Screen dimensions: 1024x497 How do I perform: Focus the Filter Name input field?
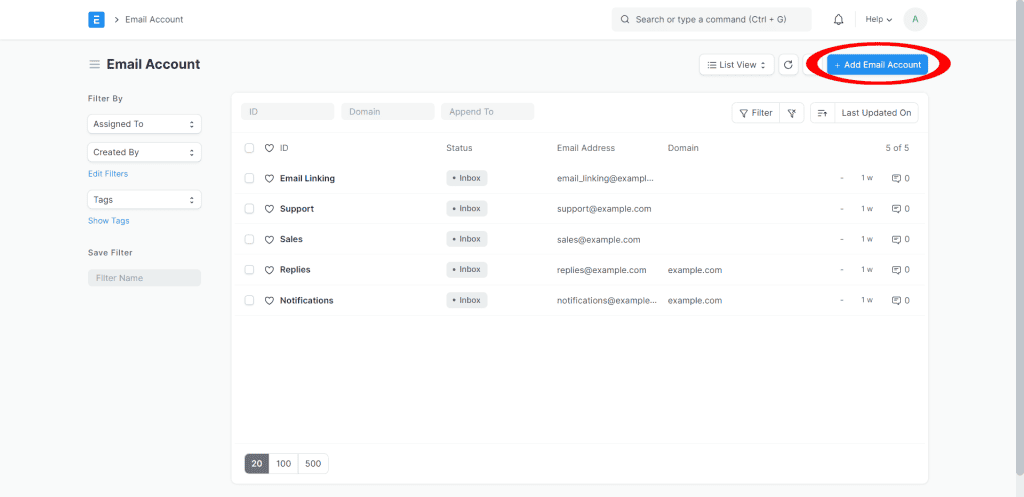144,278
